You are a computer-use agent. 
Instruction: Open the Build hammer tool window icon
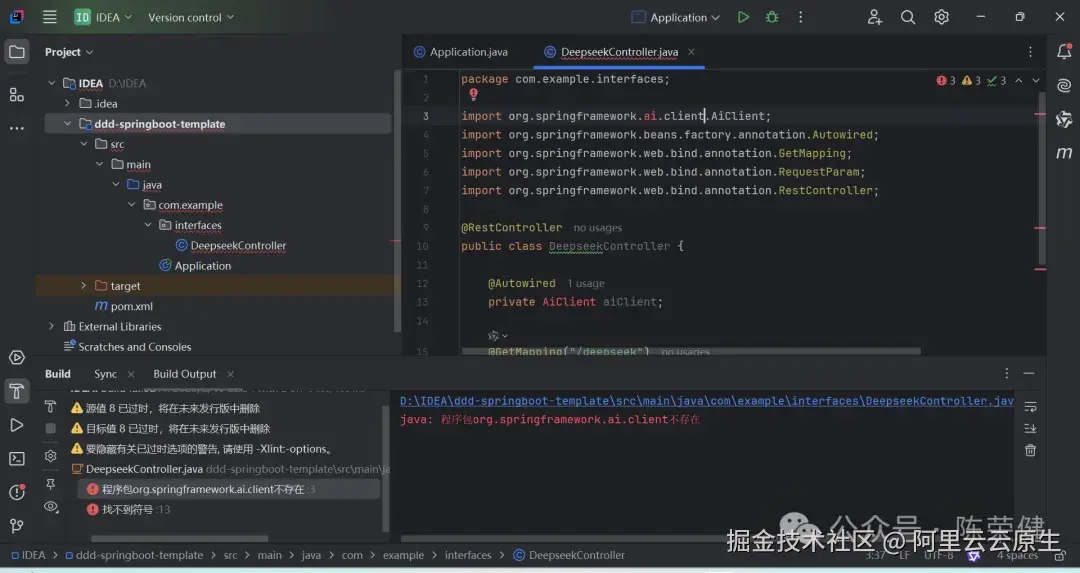(17, 391)
